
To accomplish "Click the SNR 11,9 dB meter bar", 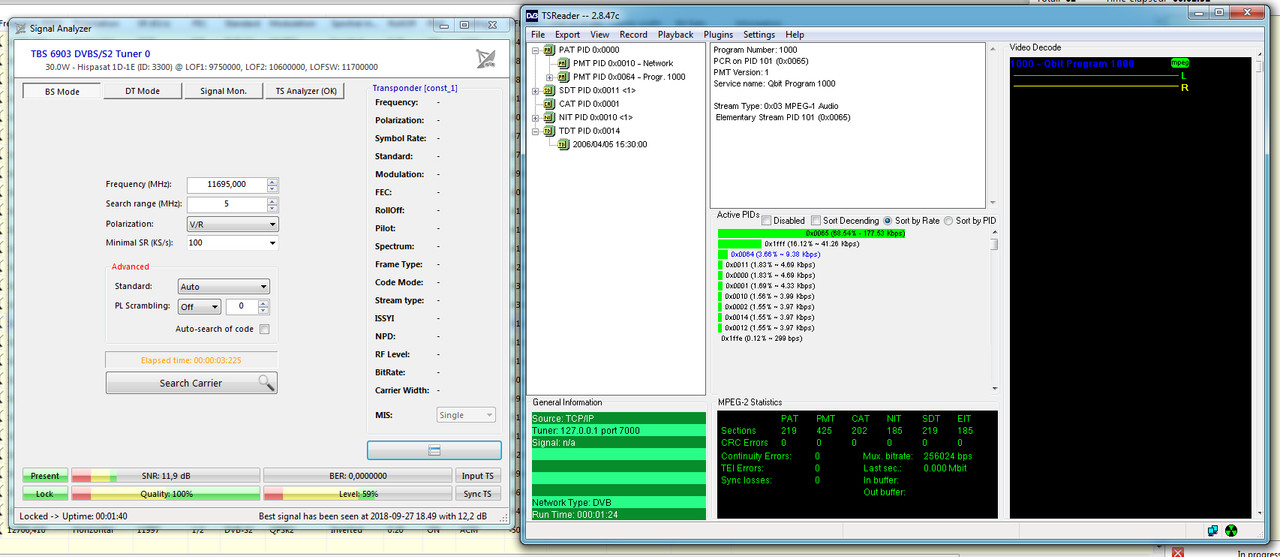I will (164, 476).
